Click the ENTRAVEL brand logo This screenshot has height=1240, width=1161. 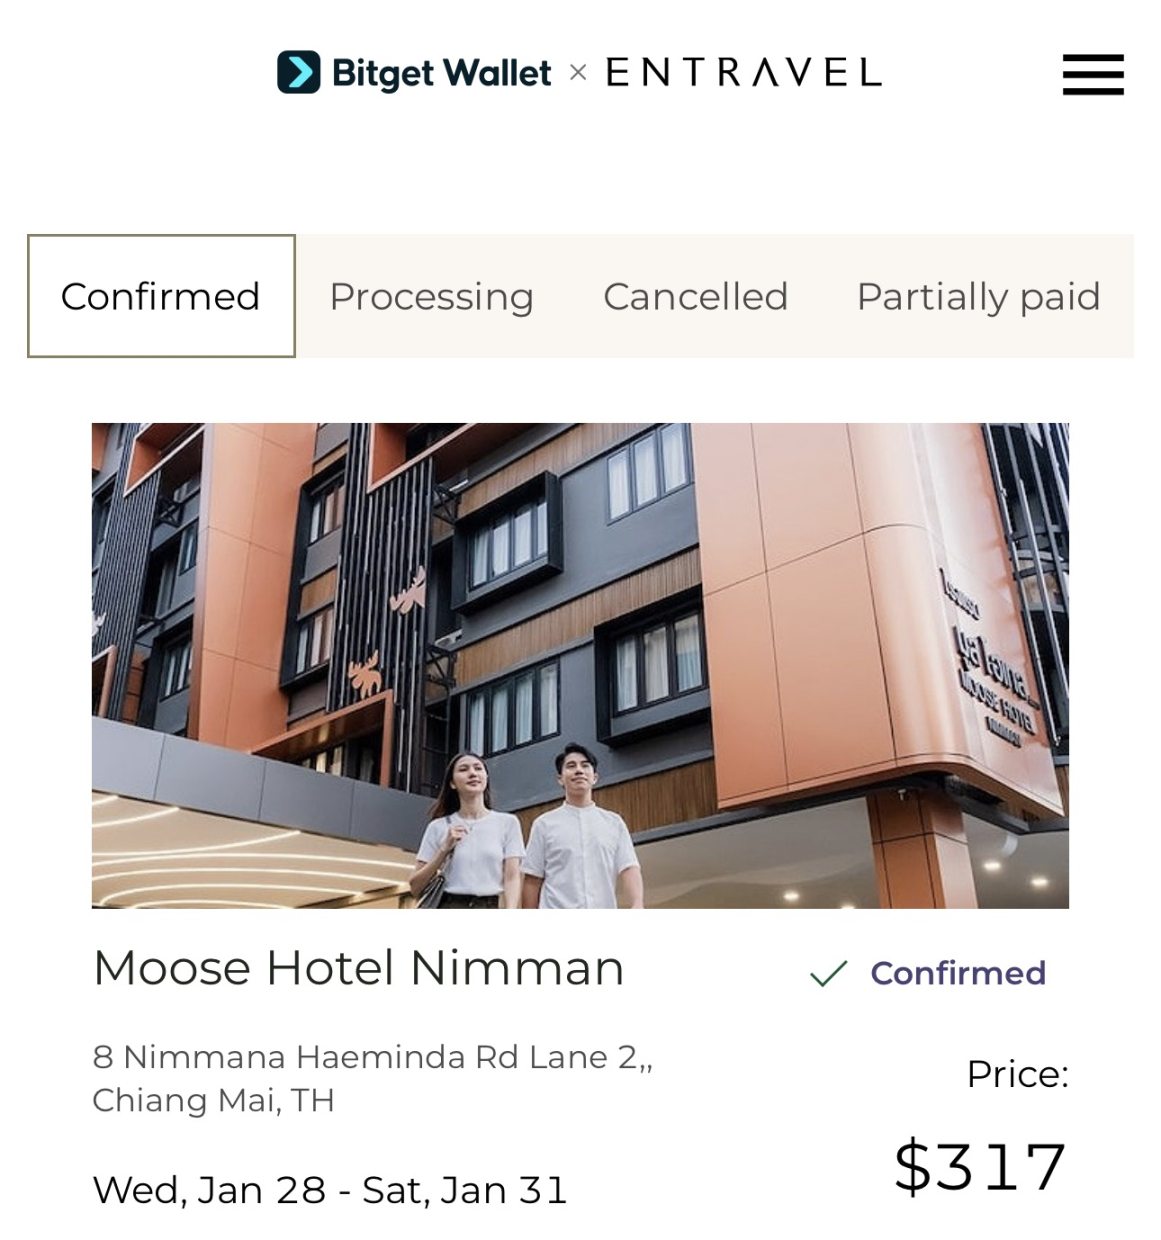743,73
